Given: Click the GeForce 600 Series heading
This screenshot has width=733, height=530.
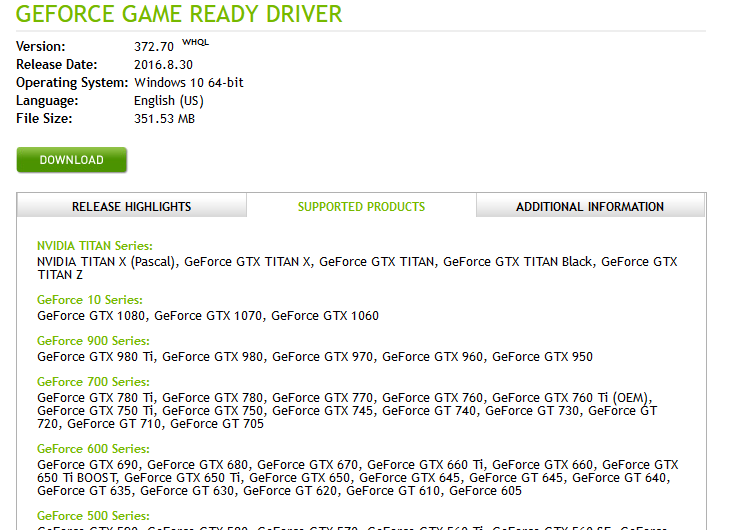Looking at the screenshot, I should (x=93, y=449).
